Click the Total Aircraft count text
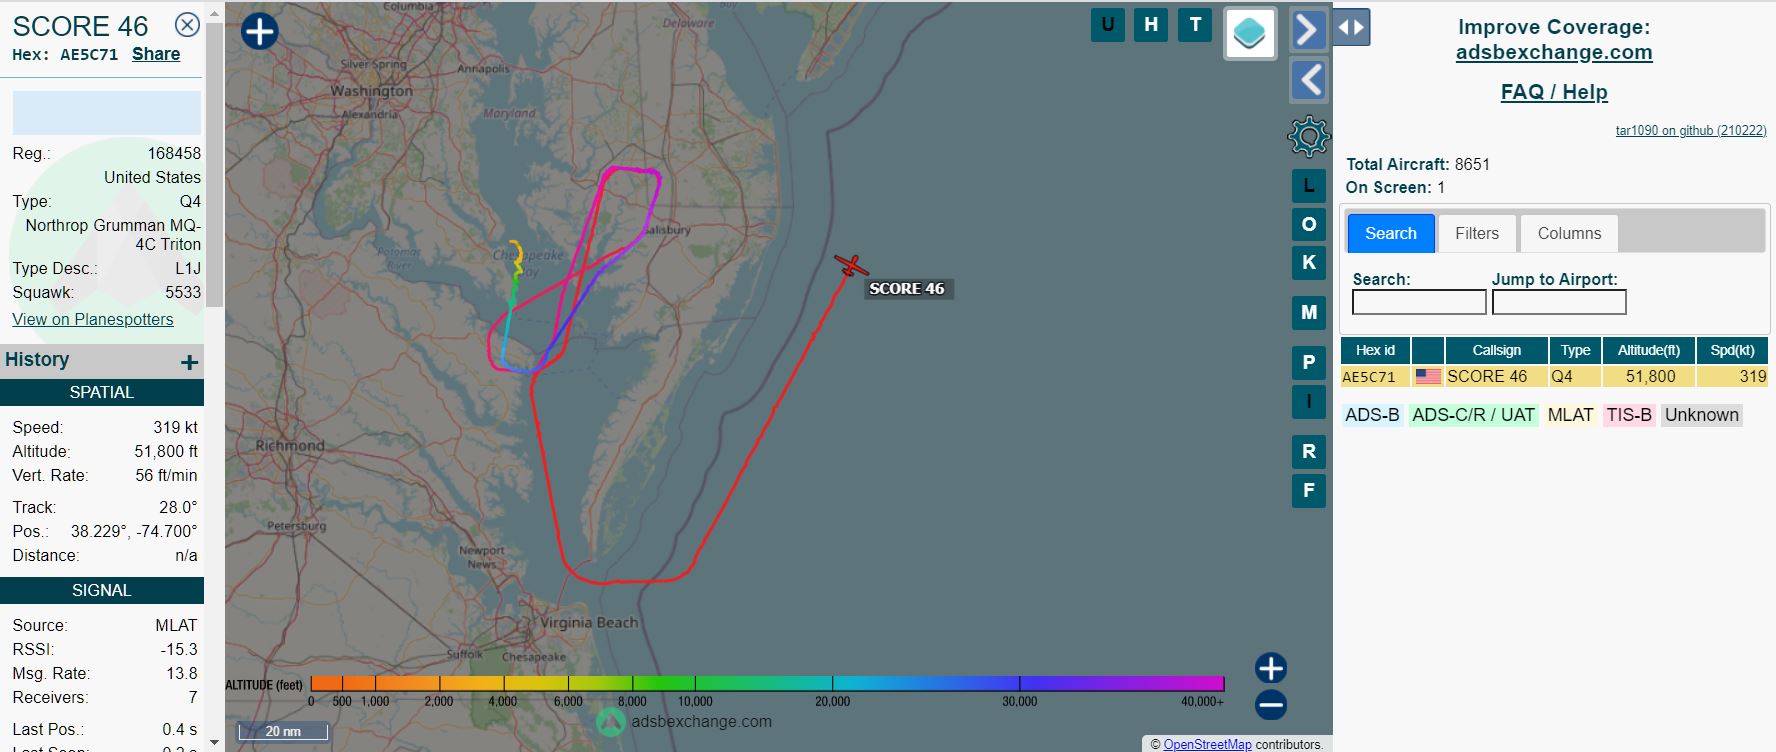1776x752 pixels. point(1417,164)
